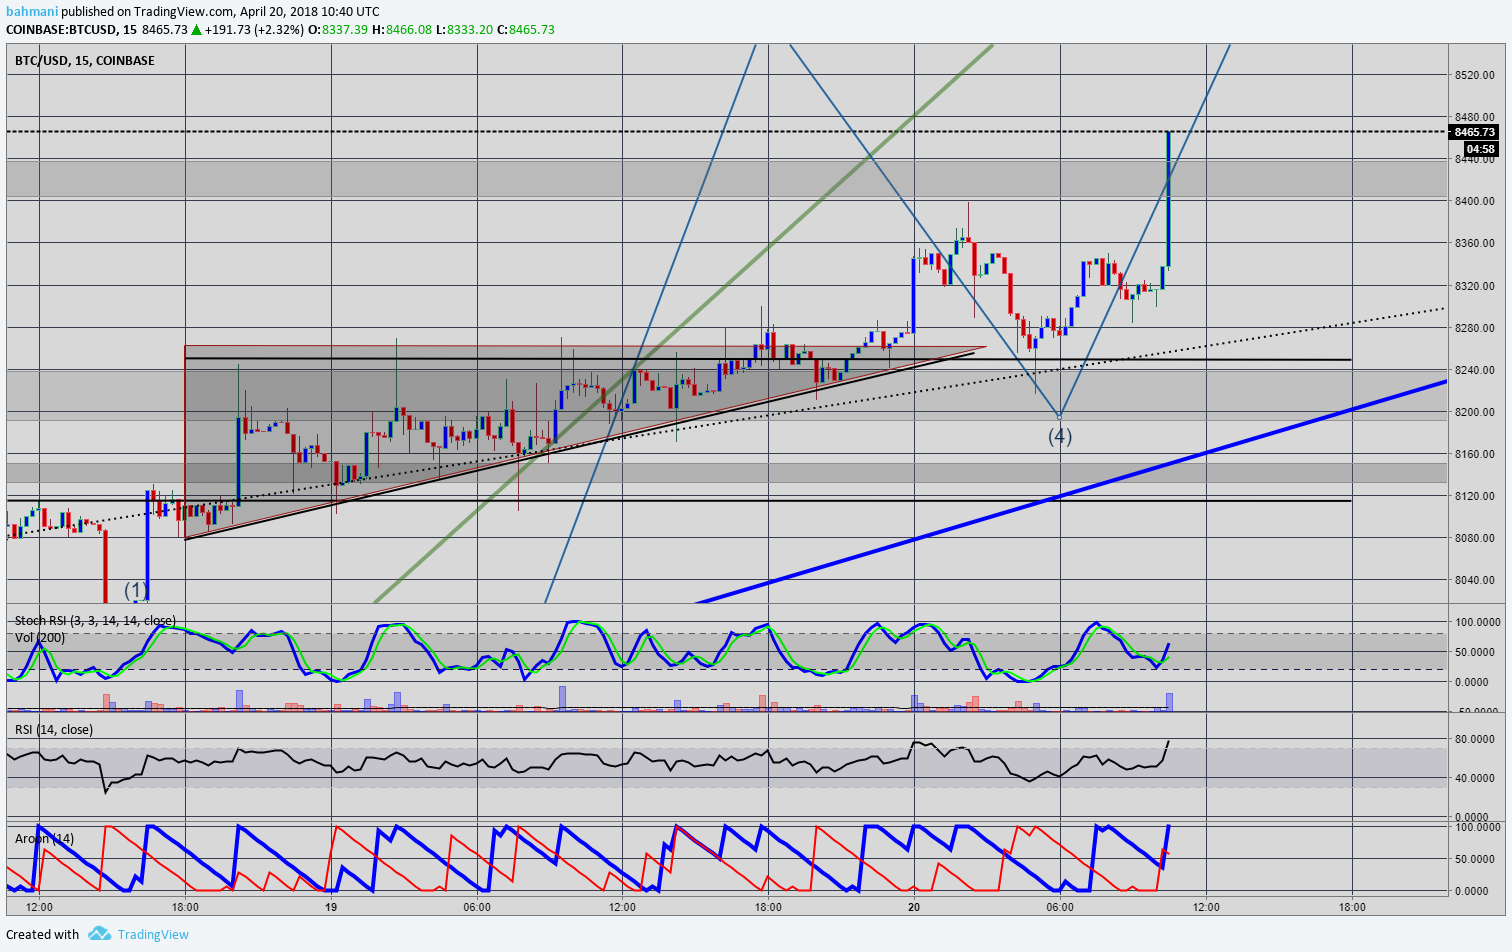Click the 8280.00 price axis label
The height and width of the screenshot is (952, 1512).
pyautogui.click(x=1475, y=328)
